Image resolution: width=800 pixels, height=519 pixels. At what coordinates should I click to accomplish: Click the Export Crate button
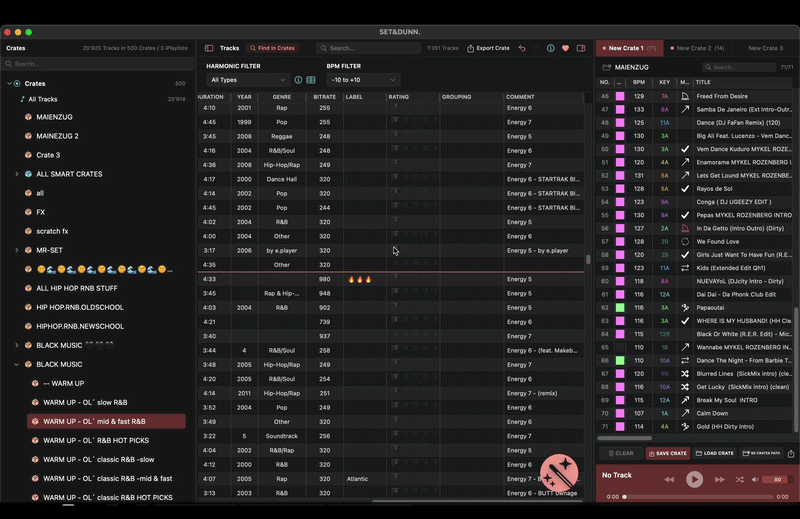pos(488,48)
